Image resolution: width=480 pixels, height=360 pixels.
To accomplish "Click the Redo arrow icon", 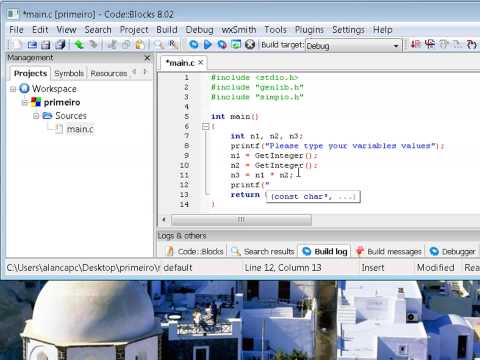I will click(x=94, y=44).
